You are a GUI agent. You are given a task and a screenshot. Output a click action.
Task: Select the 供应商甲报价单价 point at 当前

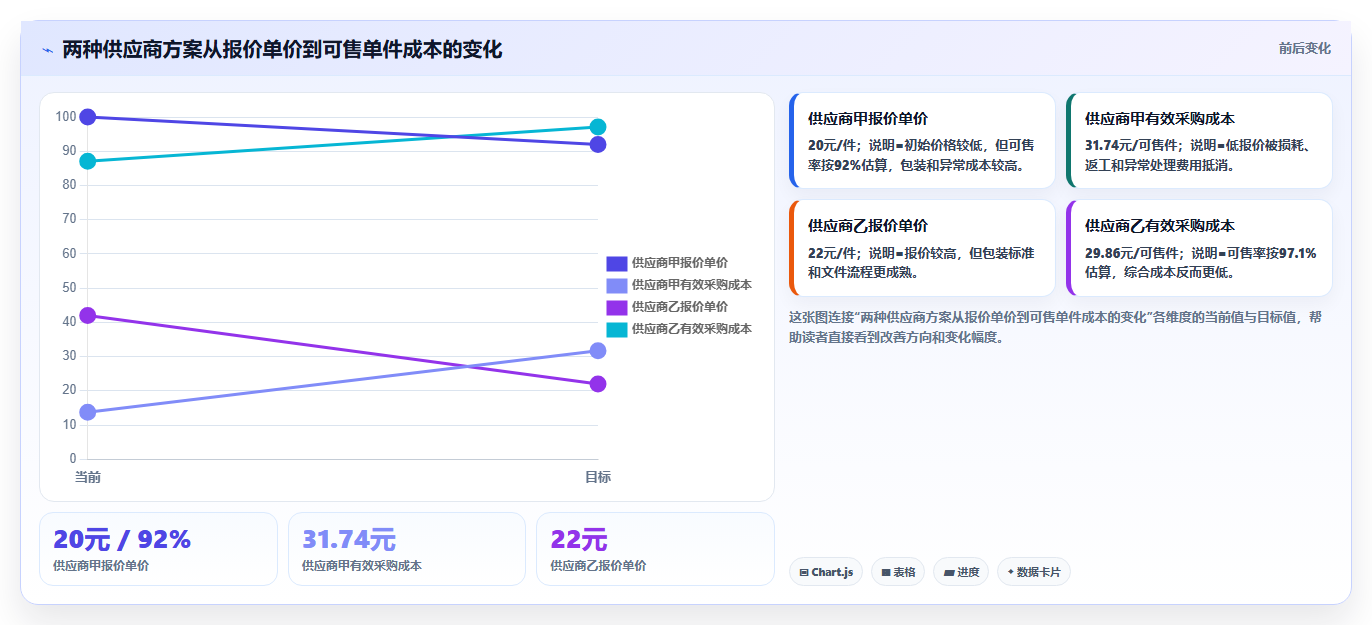tap(88, 117)
